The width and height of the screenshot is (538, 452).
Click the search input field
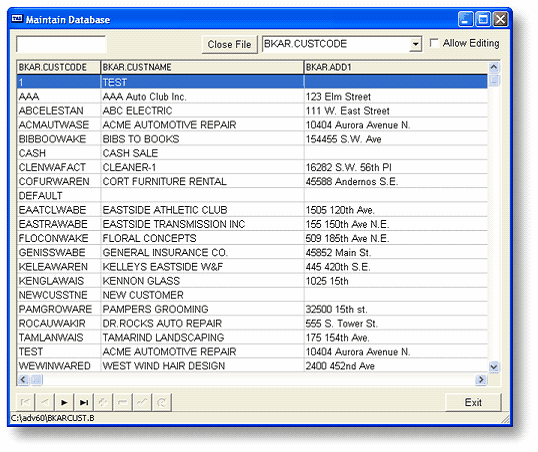(61, 45)
